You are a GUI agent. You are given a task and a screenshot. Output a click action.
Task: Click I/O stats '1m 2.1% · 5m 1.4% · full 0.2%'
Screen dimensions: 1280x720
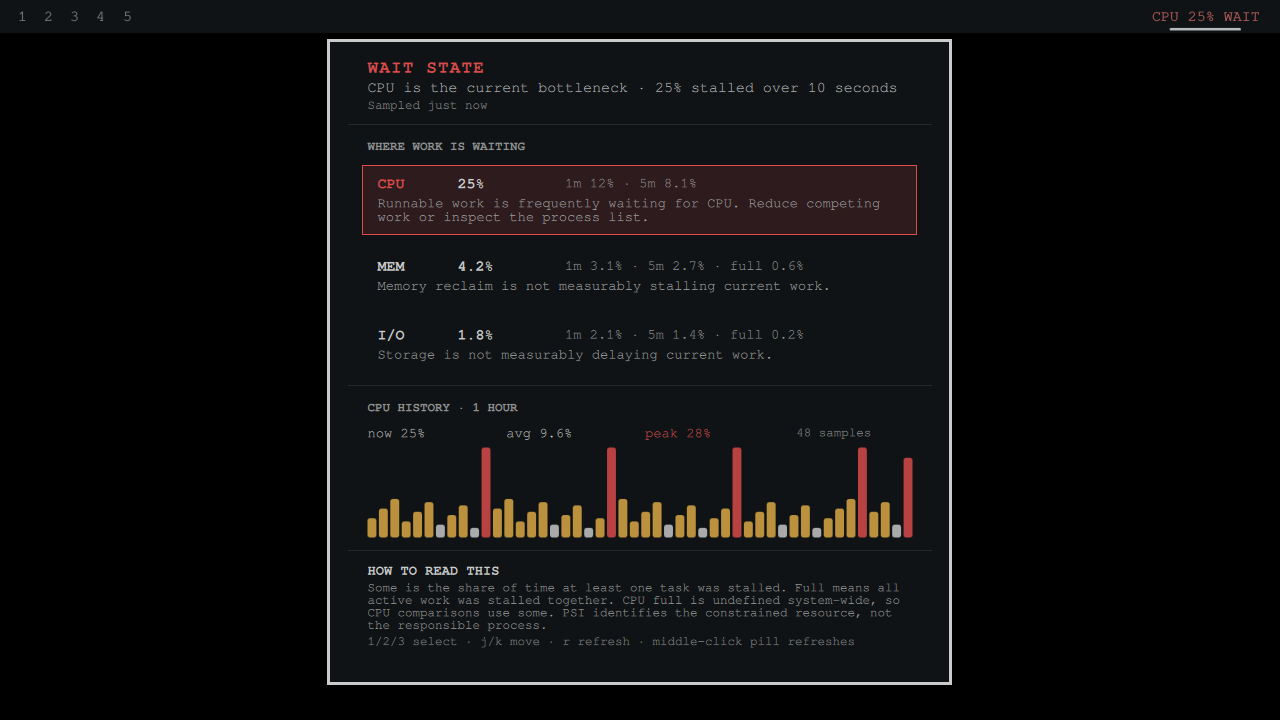click(x=684, y=336)
